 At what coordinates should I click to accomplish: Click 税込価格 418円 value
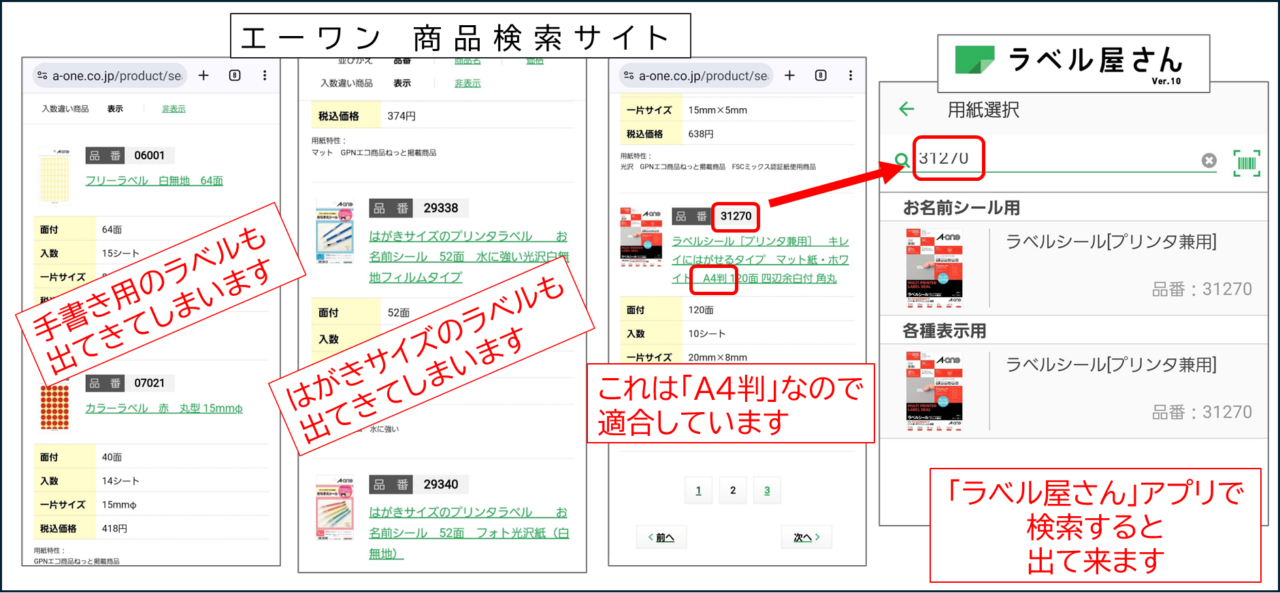[x=114, y=528]
